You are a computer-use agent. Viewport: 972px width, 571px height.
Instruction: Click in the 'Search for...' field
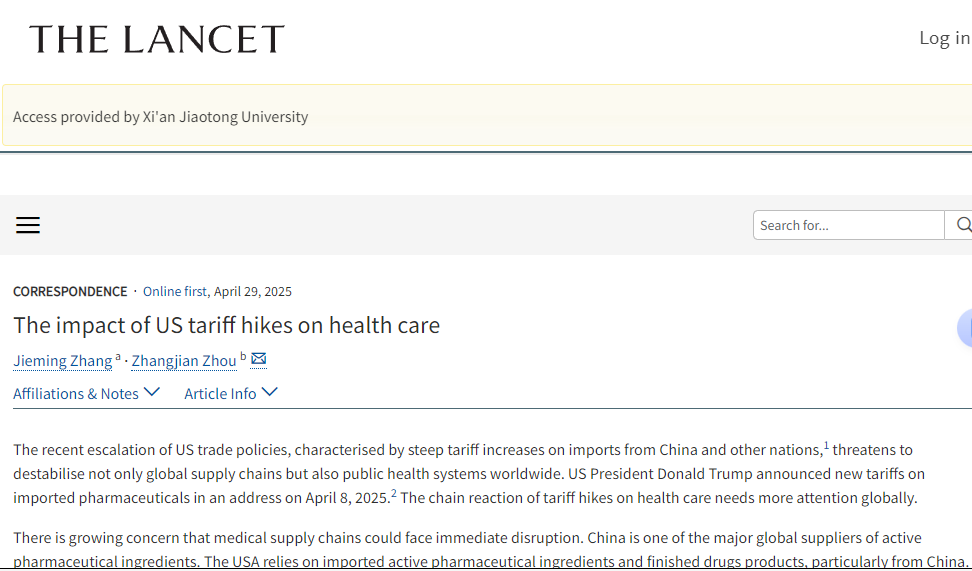pyautogui.click(x=848, y=225)
